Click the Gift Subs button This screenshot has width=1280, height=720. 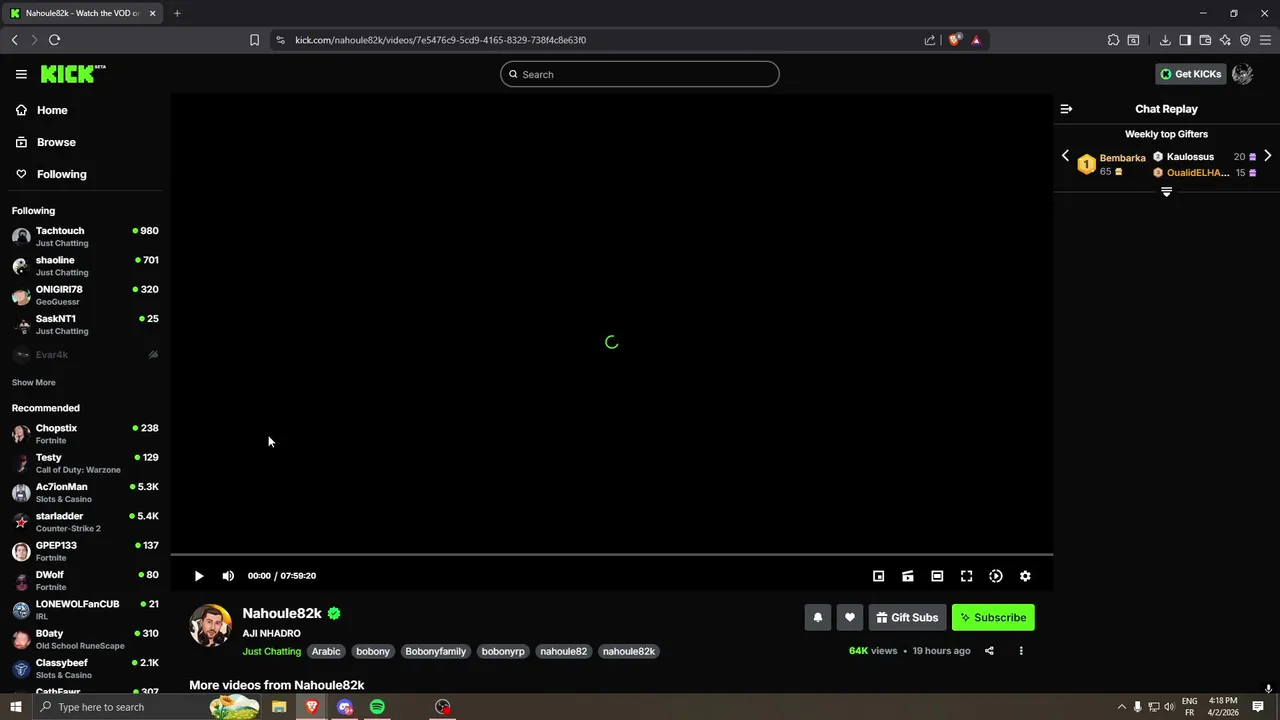pos(907,618)
